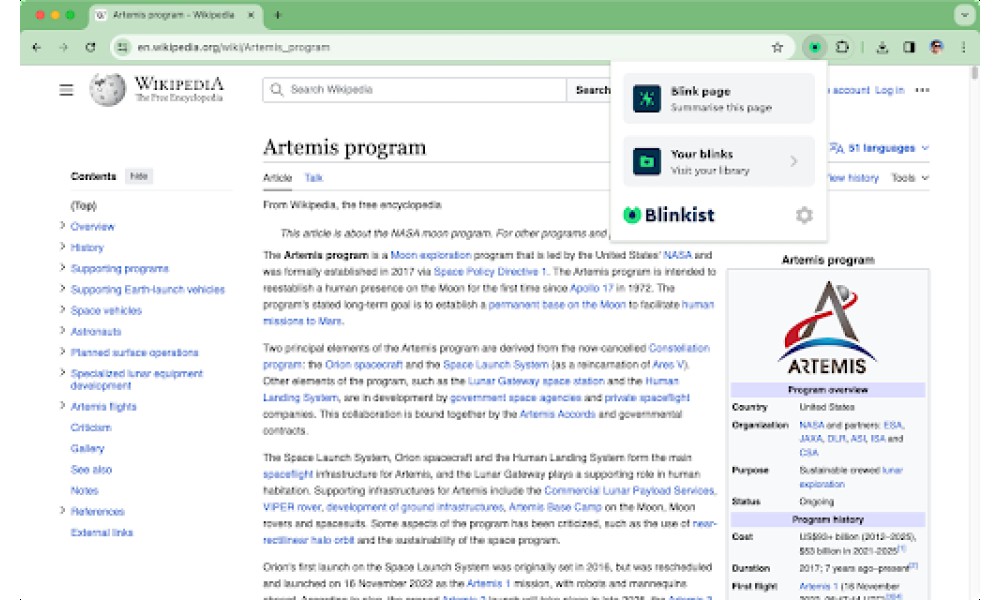Viewport: 1000px width, 600px height.
Task: Open Your blinks library entry
Action: pos(719,161)
